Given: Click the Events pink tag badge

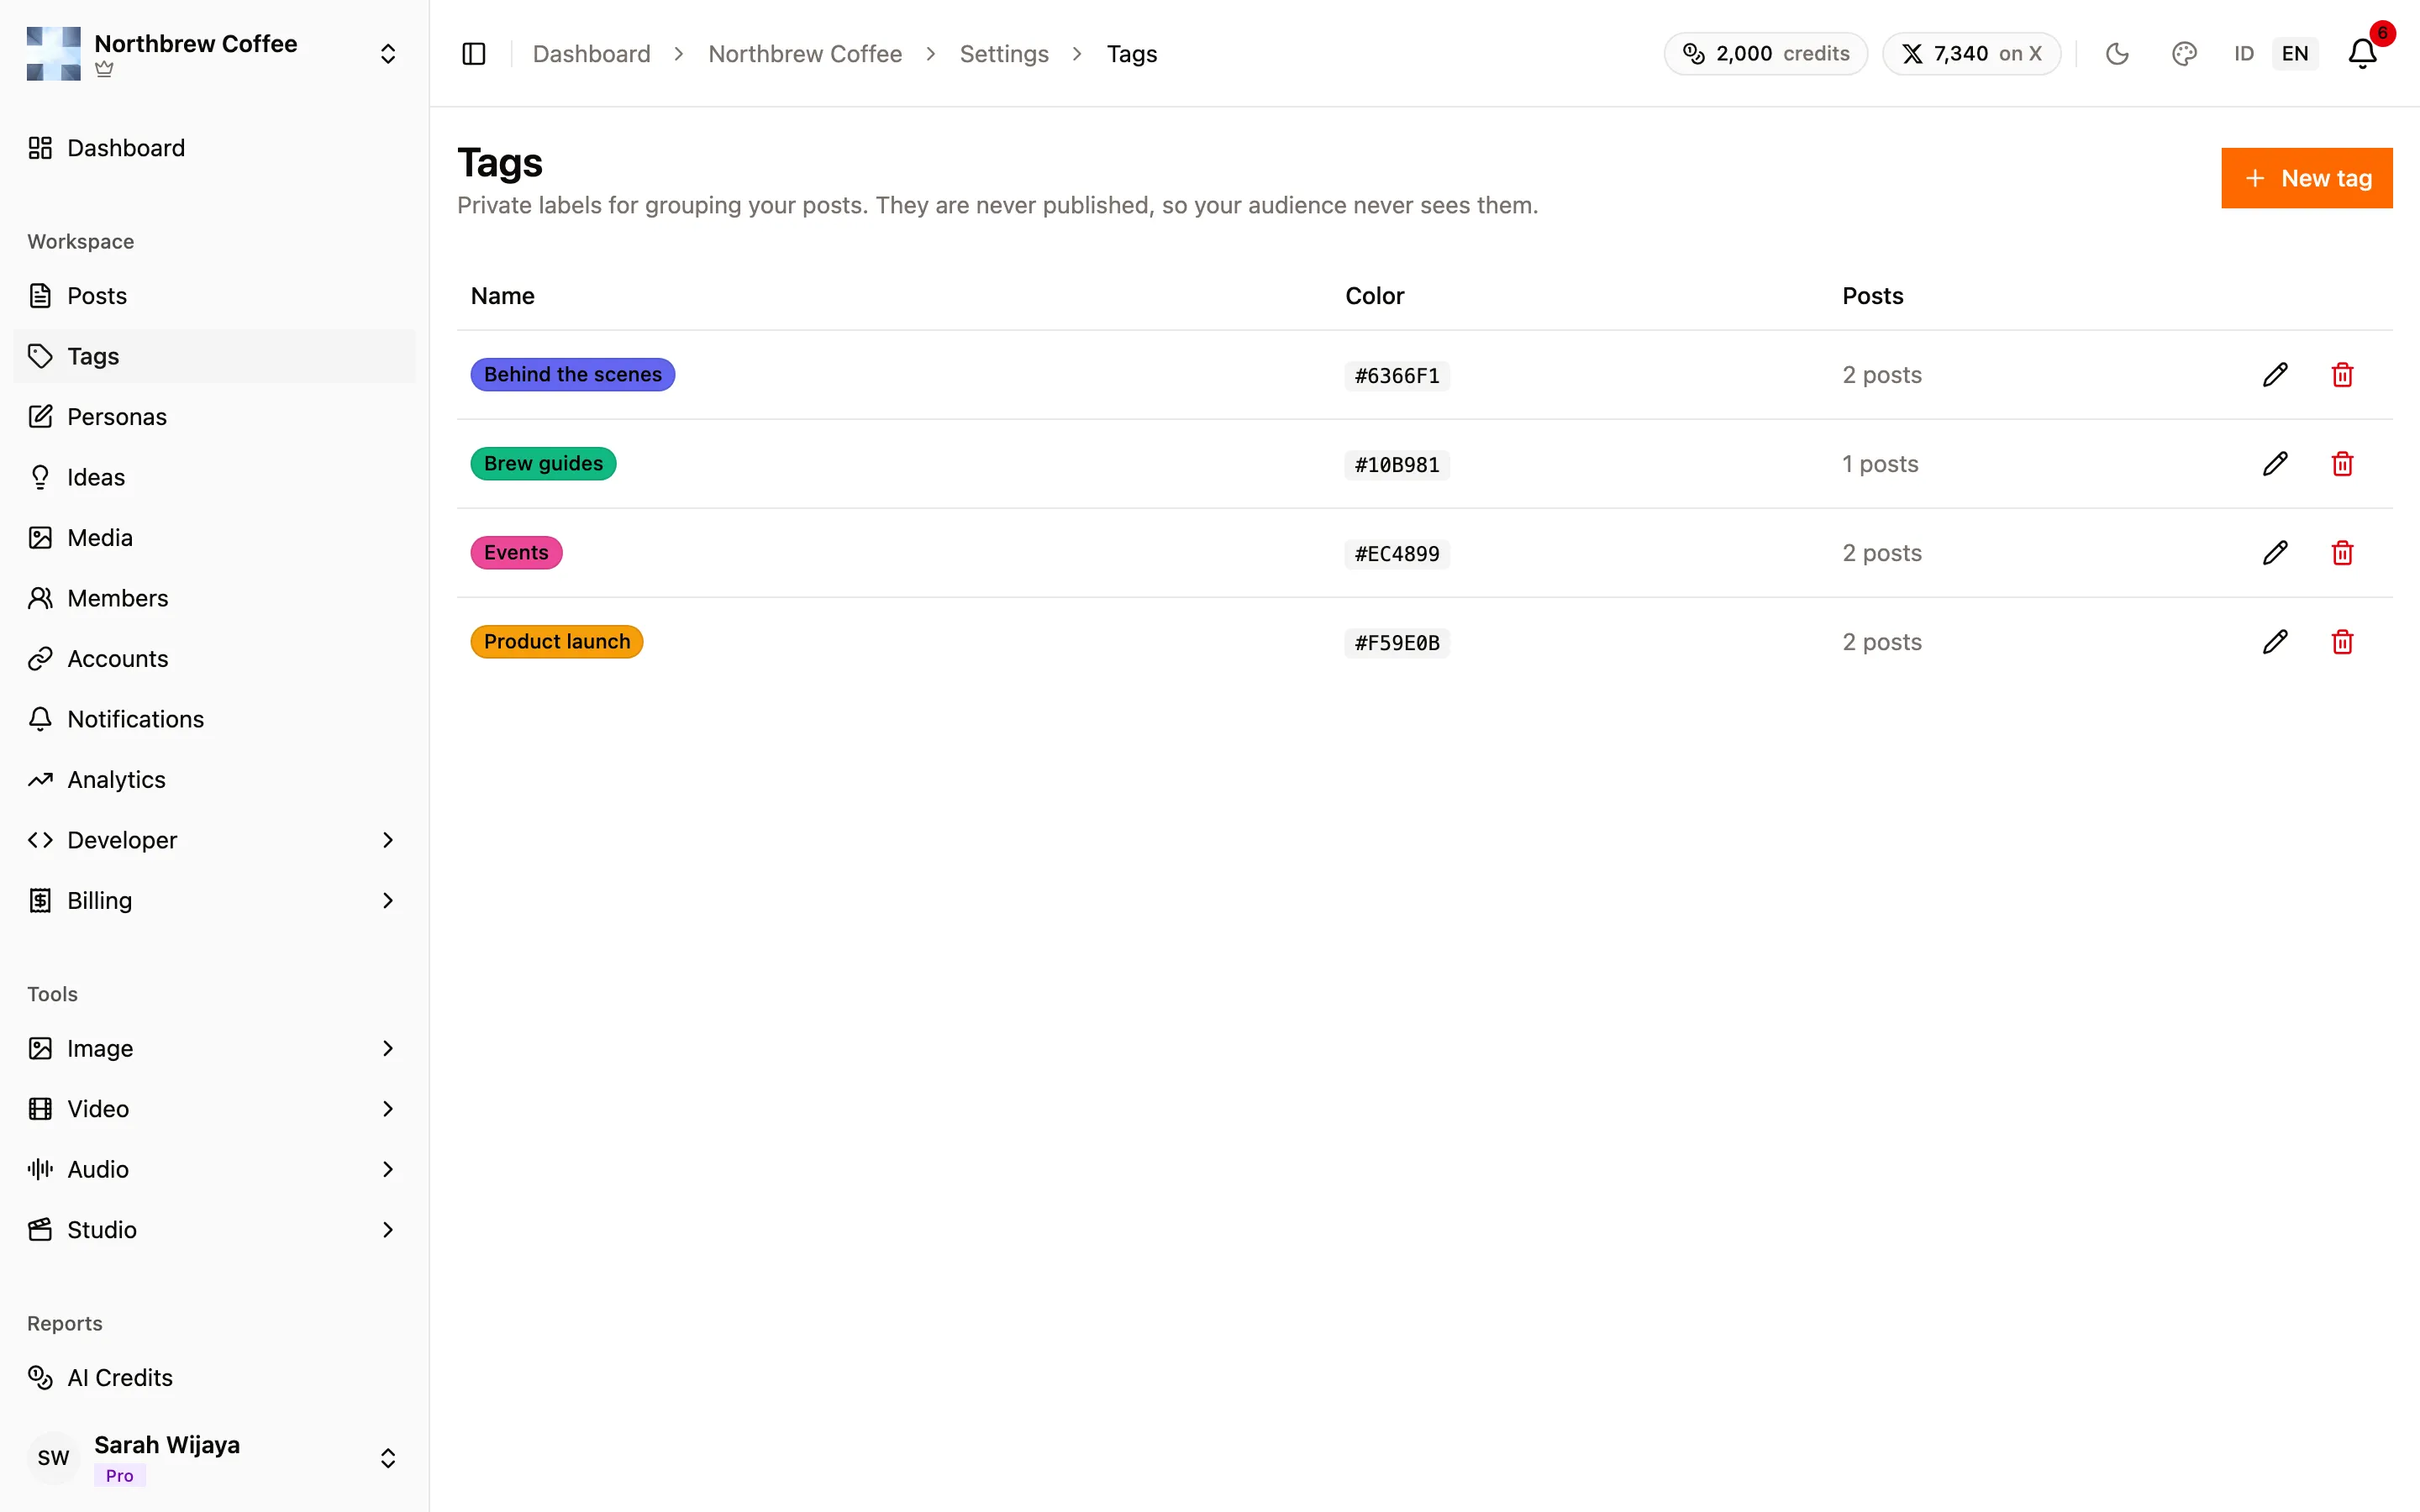Looking at the screenshot, I should 516,553.
